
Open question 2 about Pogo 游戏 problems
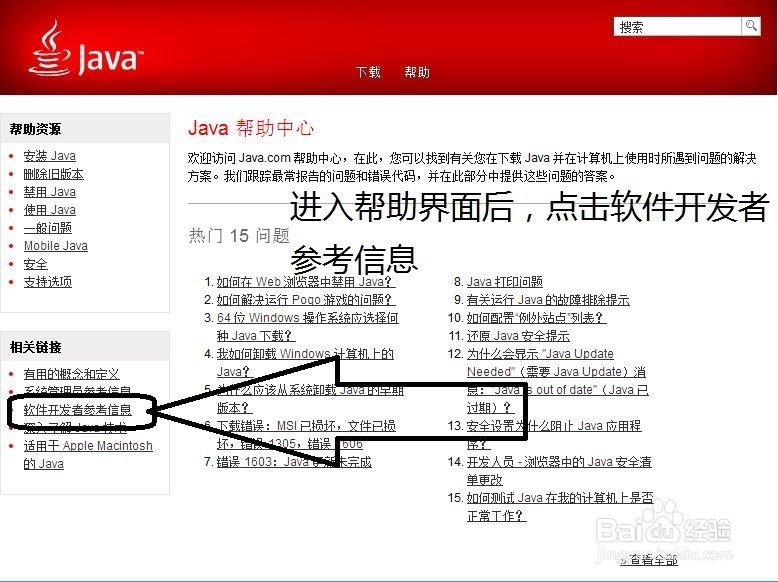[306, 300]
